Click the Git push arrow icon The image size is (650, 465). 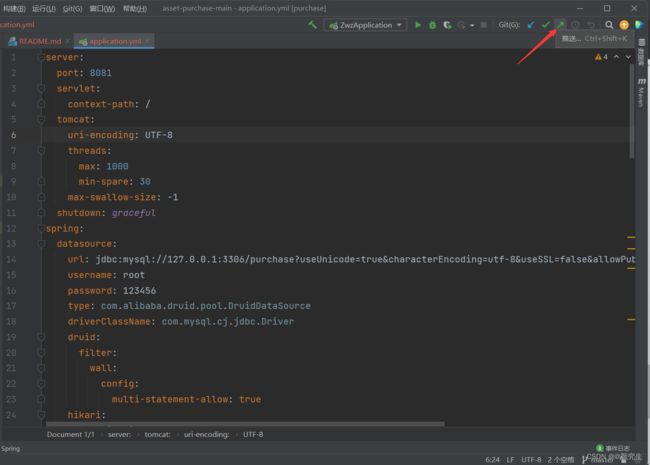(560, 25)
